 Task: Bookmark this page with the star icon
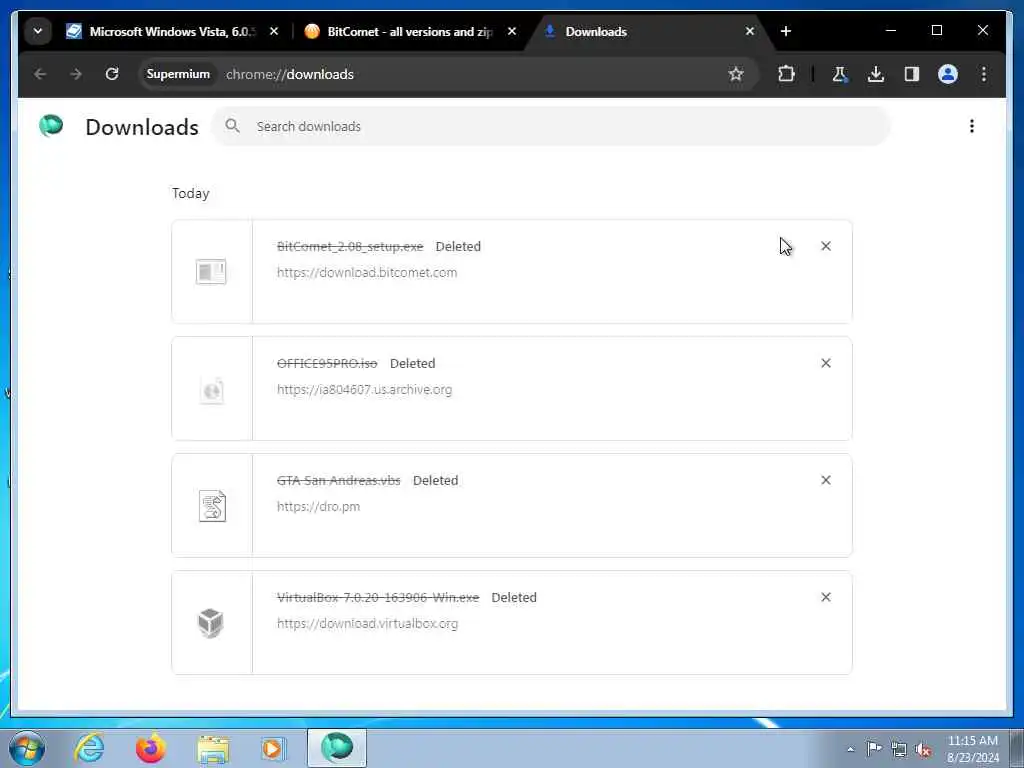[x=736, y=74]
